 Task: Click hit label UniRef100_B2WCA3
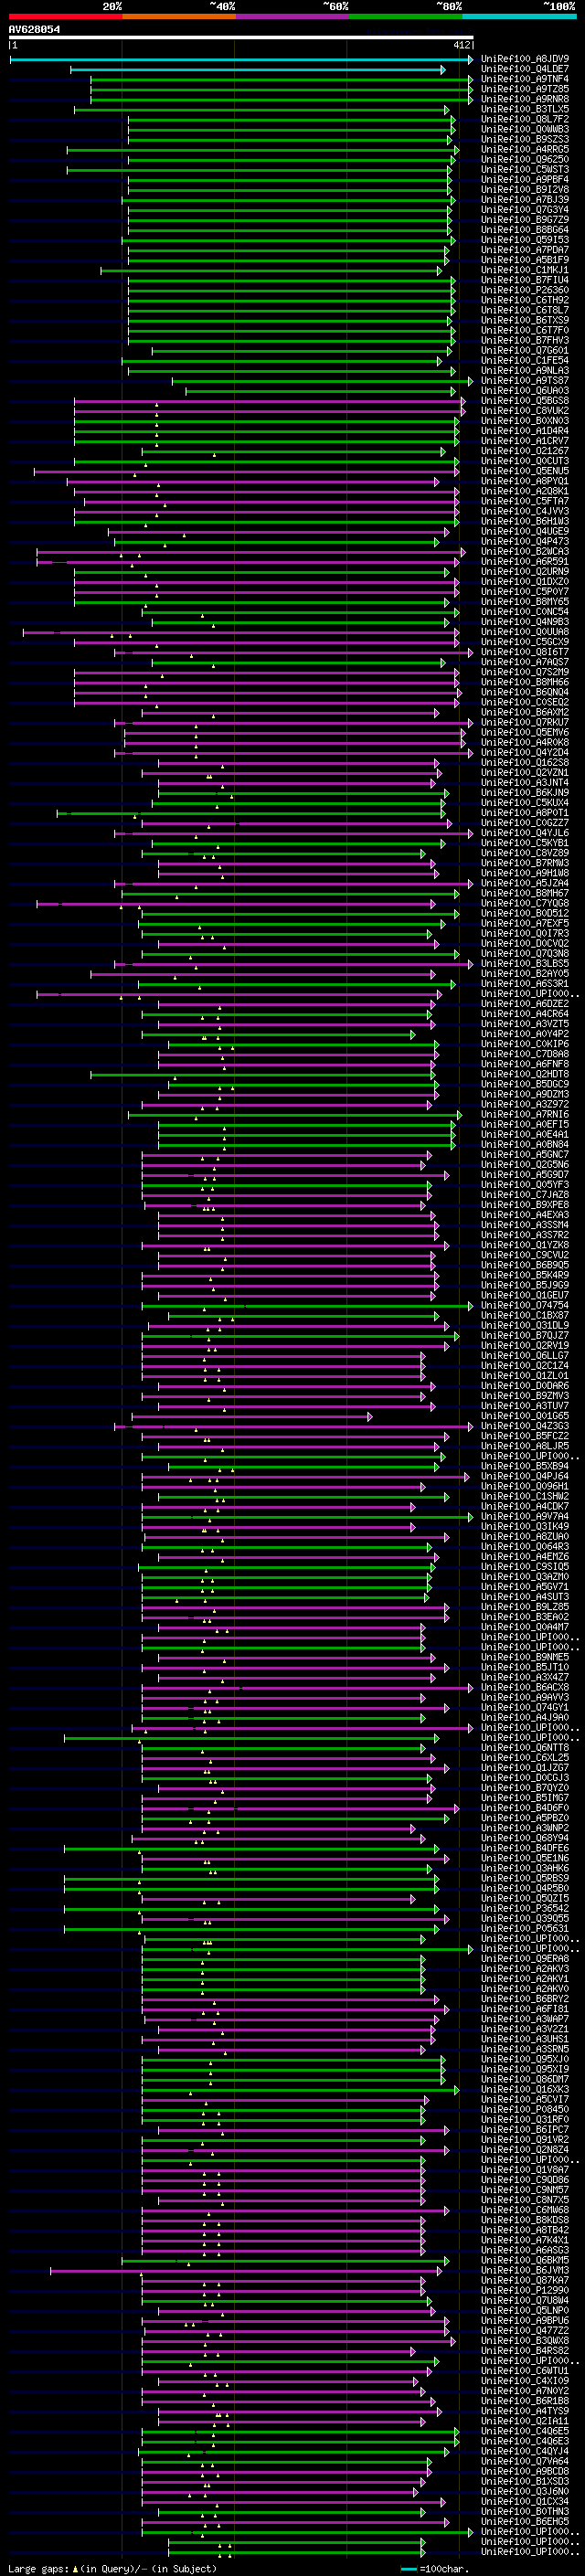[525, 552]
